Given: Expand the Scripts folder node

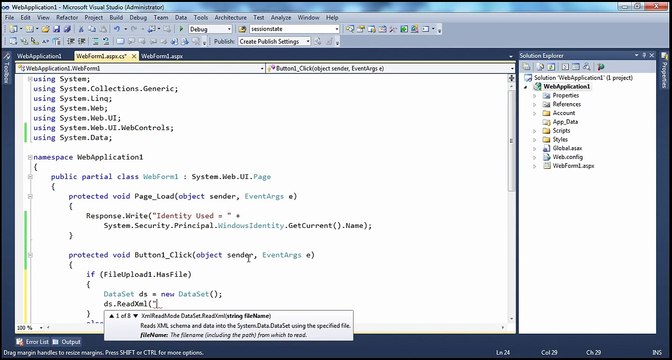Looking at the screenshot, I should pyautogui.click(x=535, y=131).
